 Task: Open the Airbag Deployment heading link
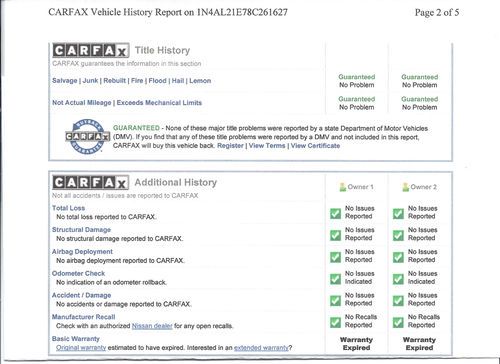[82, 252]
